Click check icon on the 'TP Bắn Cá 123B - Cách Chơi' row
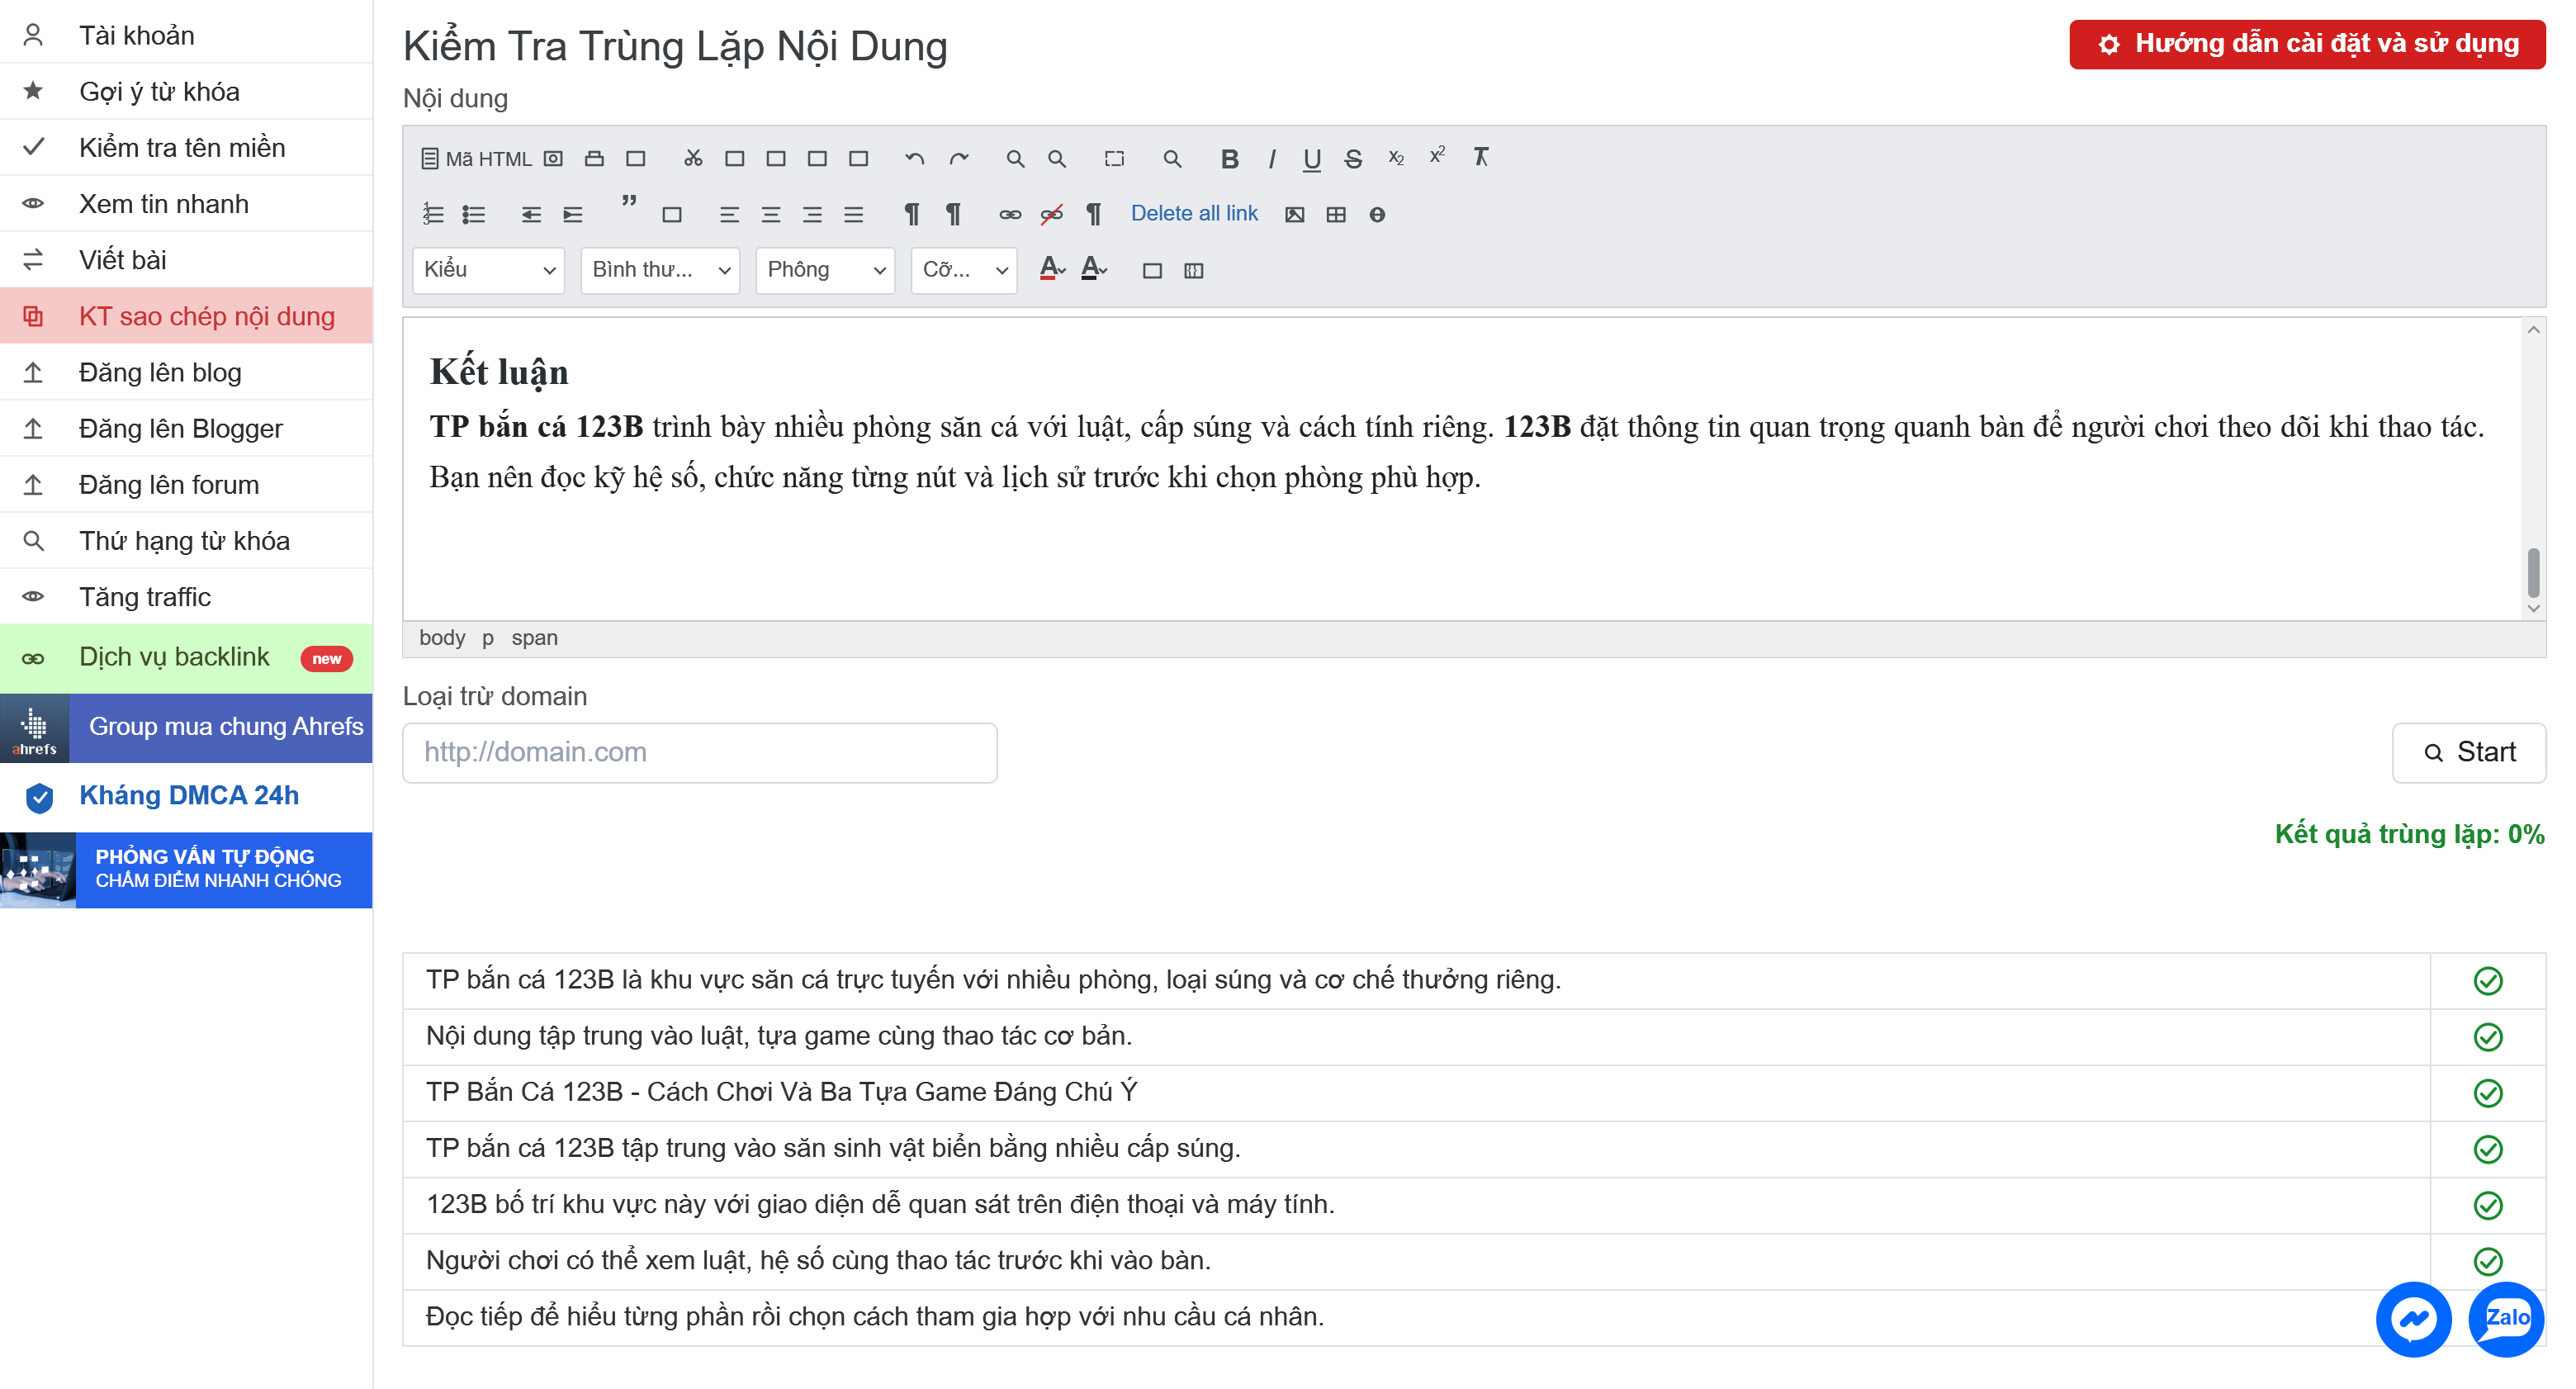This screenshot has height=1389, width=2576. click(2487, 1093)
